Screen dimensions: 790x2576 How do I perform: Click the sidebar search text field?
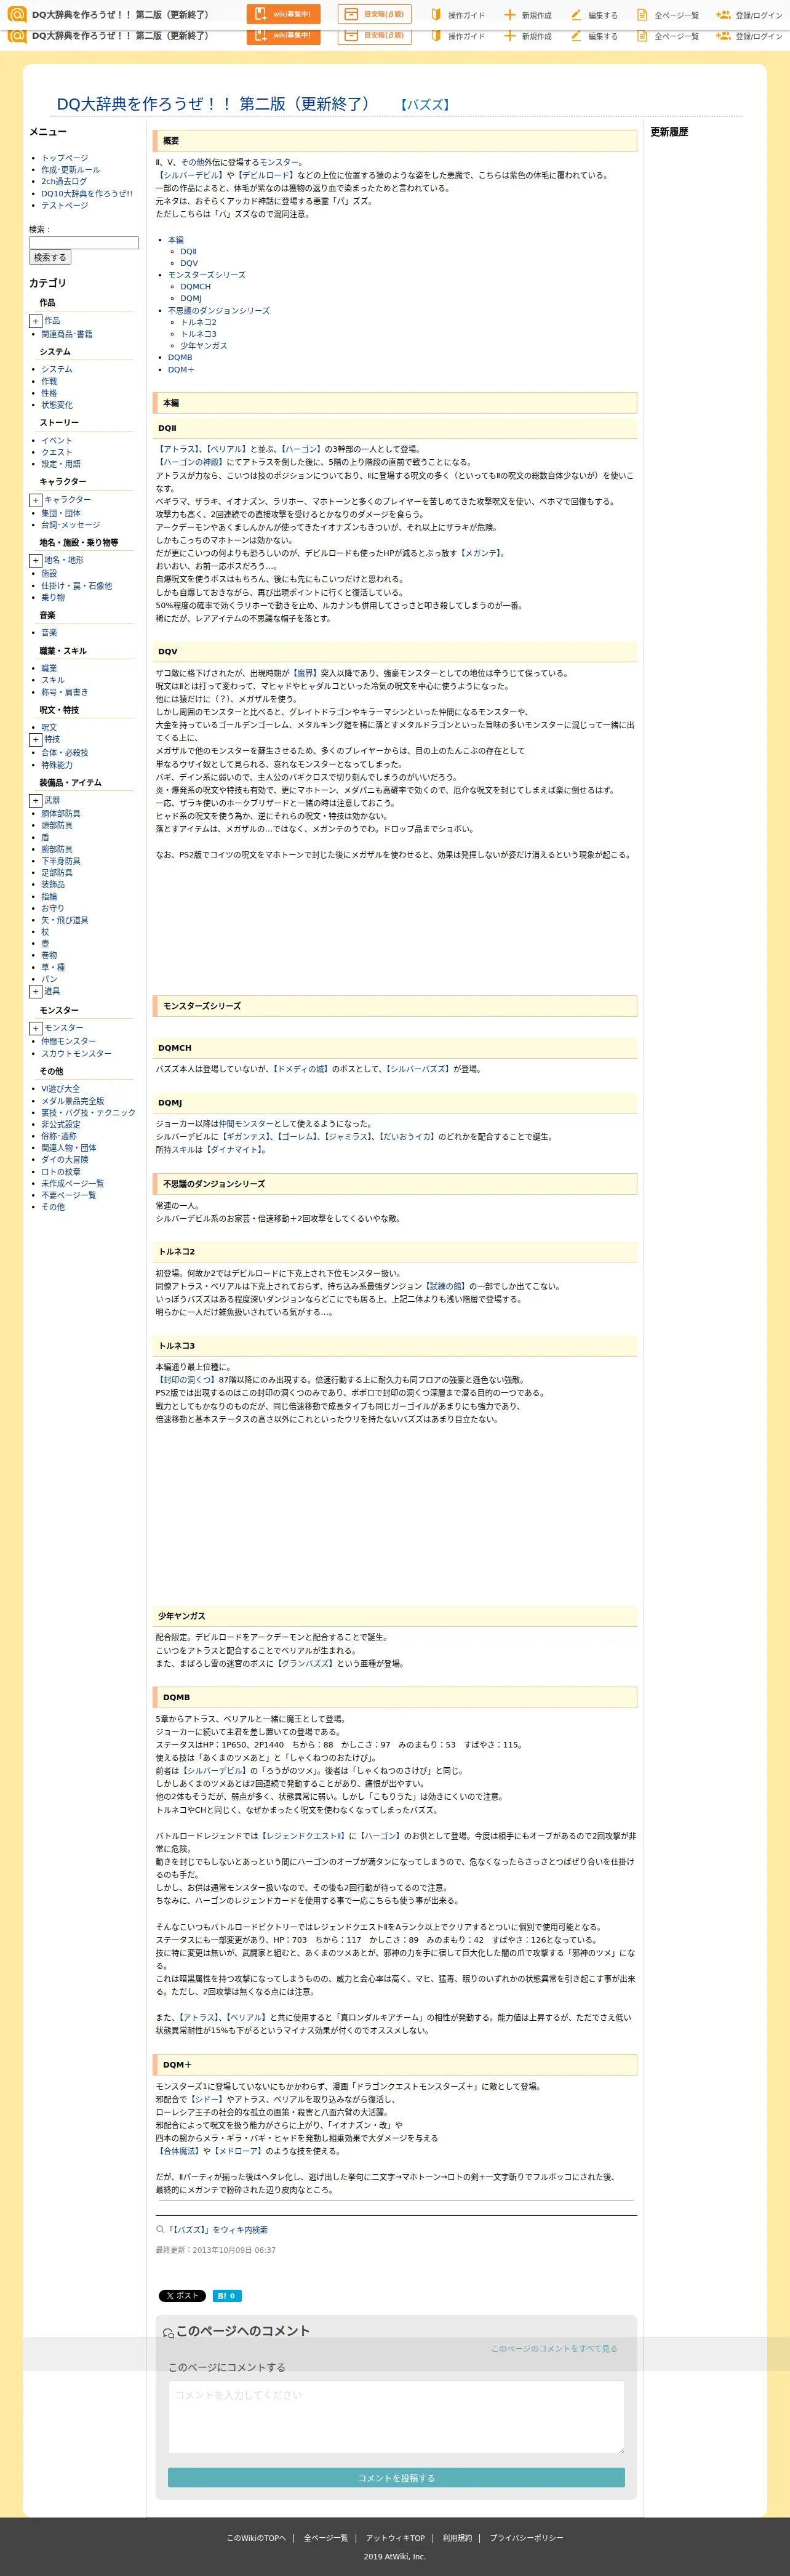(x=84, y=242)
